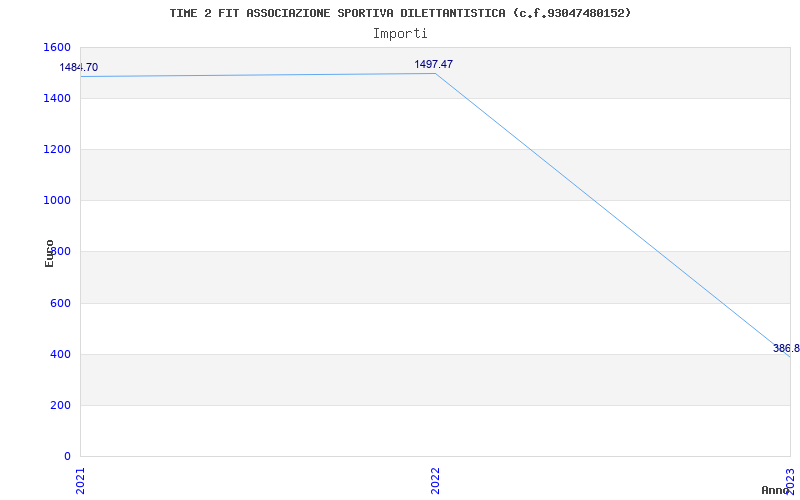Click the 1600 y-axis value
The width and height of the screenshot is (800, 500).
pos(57,47)
